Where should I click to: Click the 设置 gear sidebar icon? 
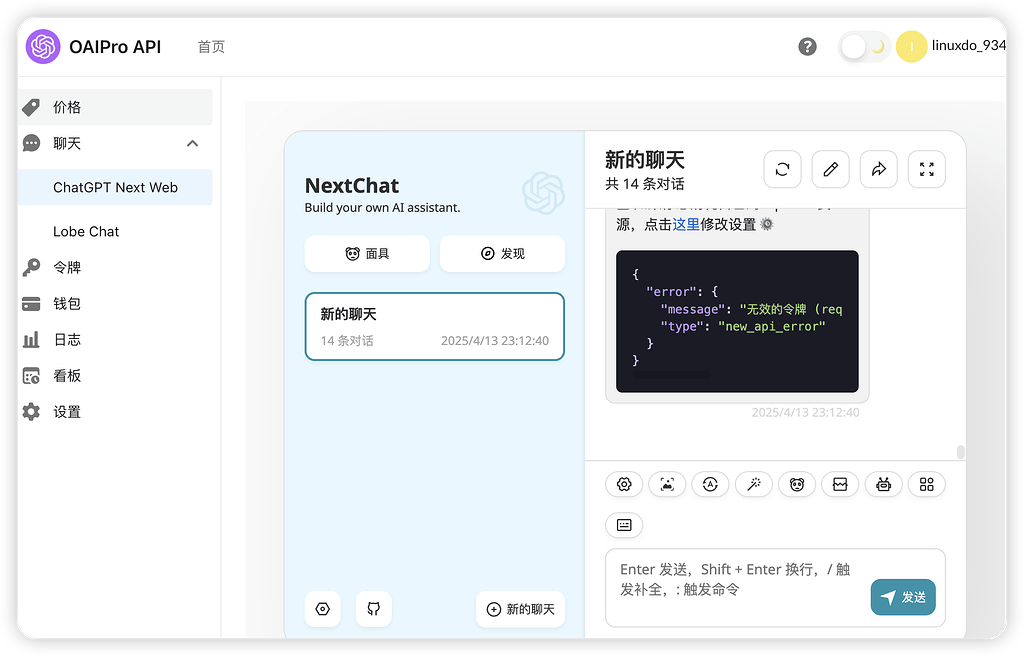pos(31,412)
